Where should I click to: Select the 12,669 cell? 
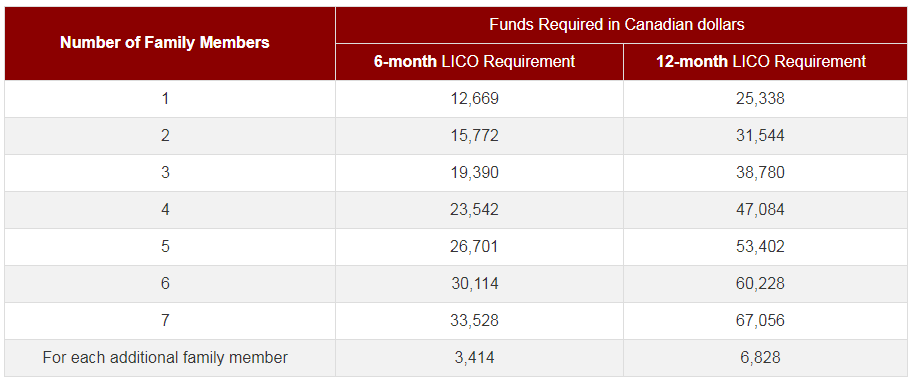click(474, 98)
